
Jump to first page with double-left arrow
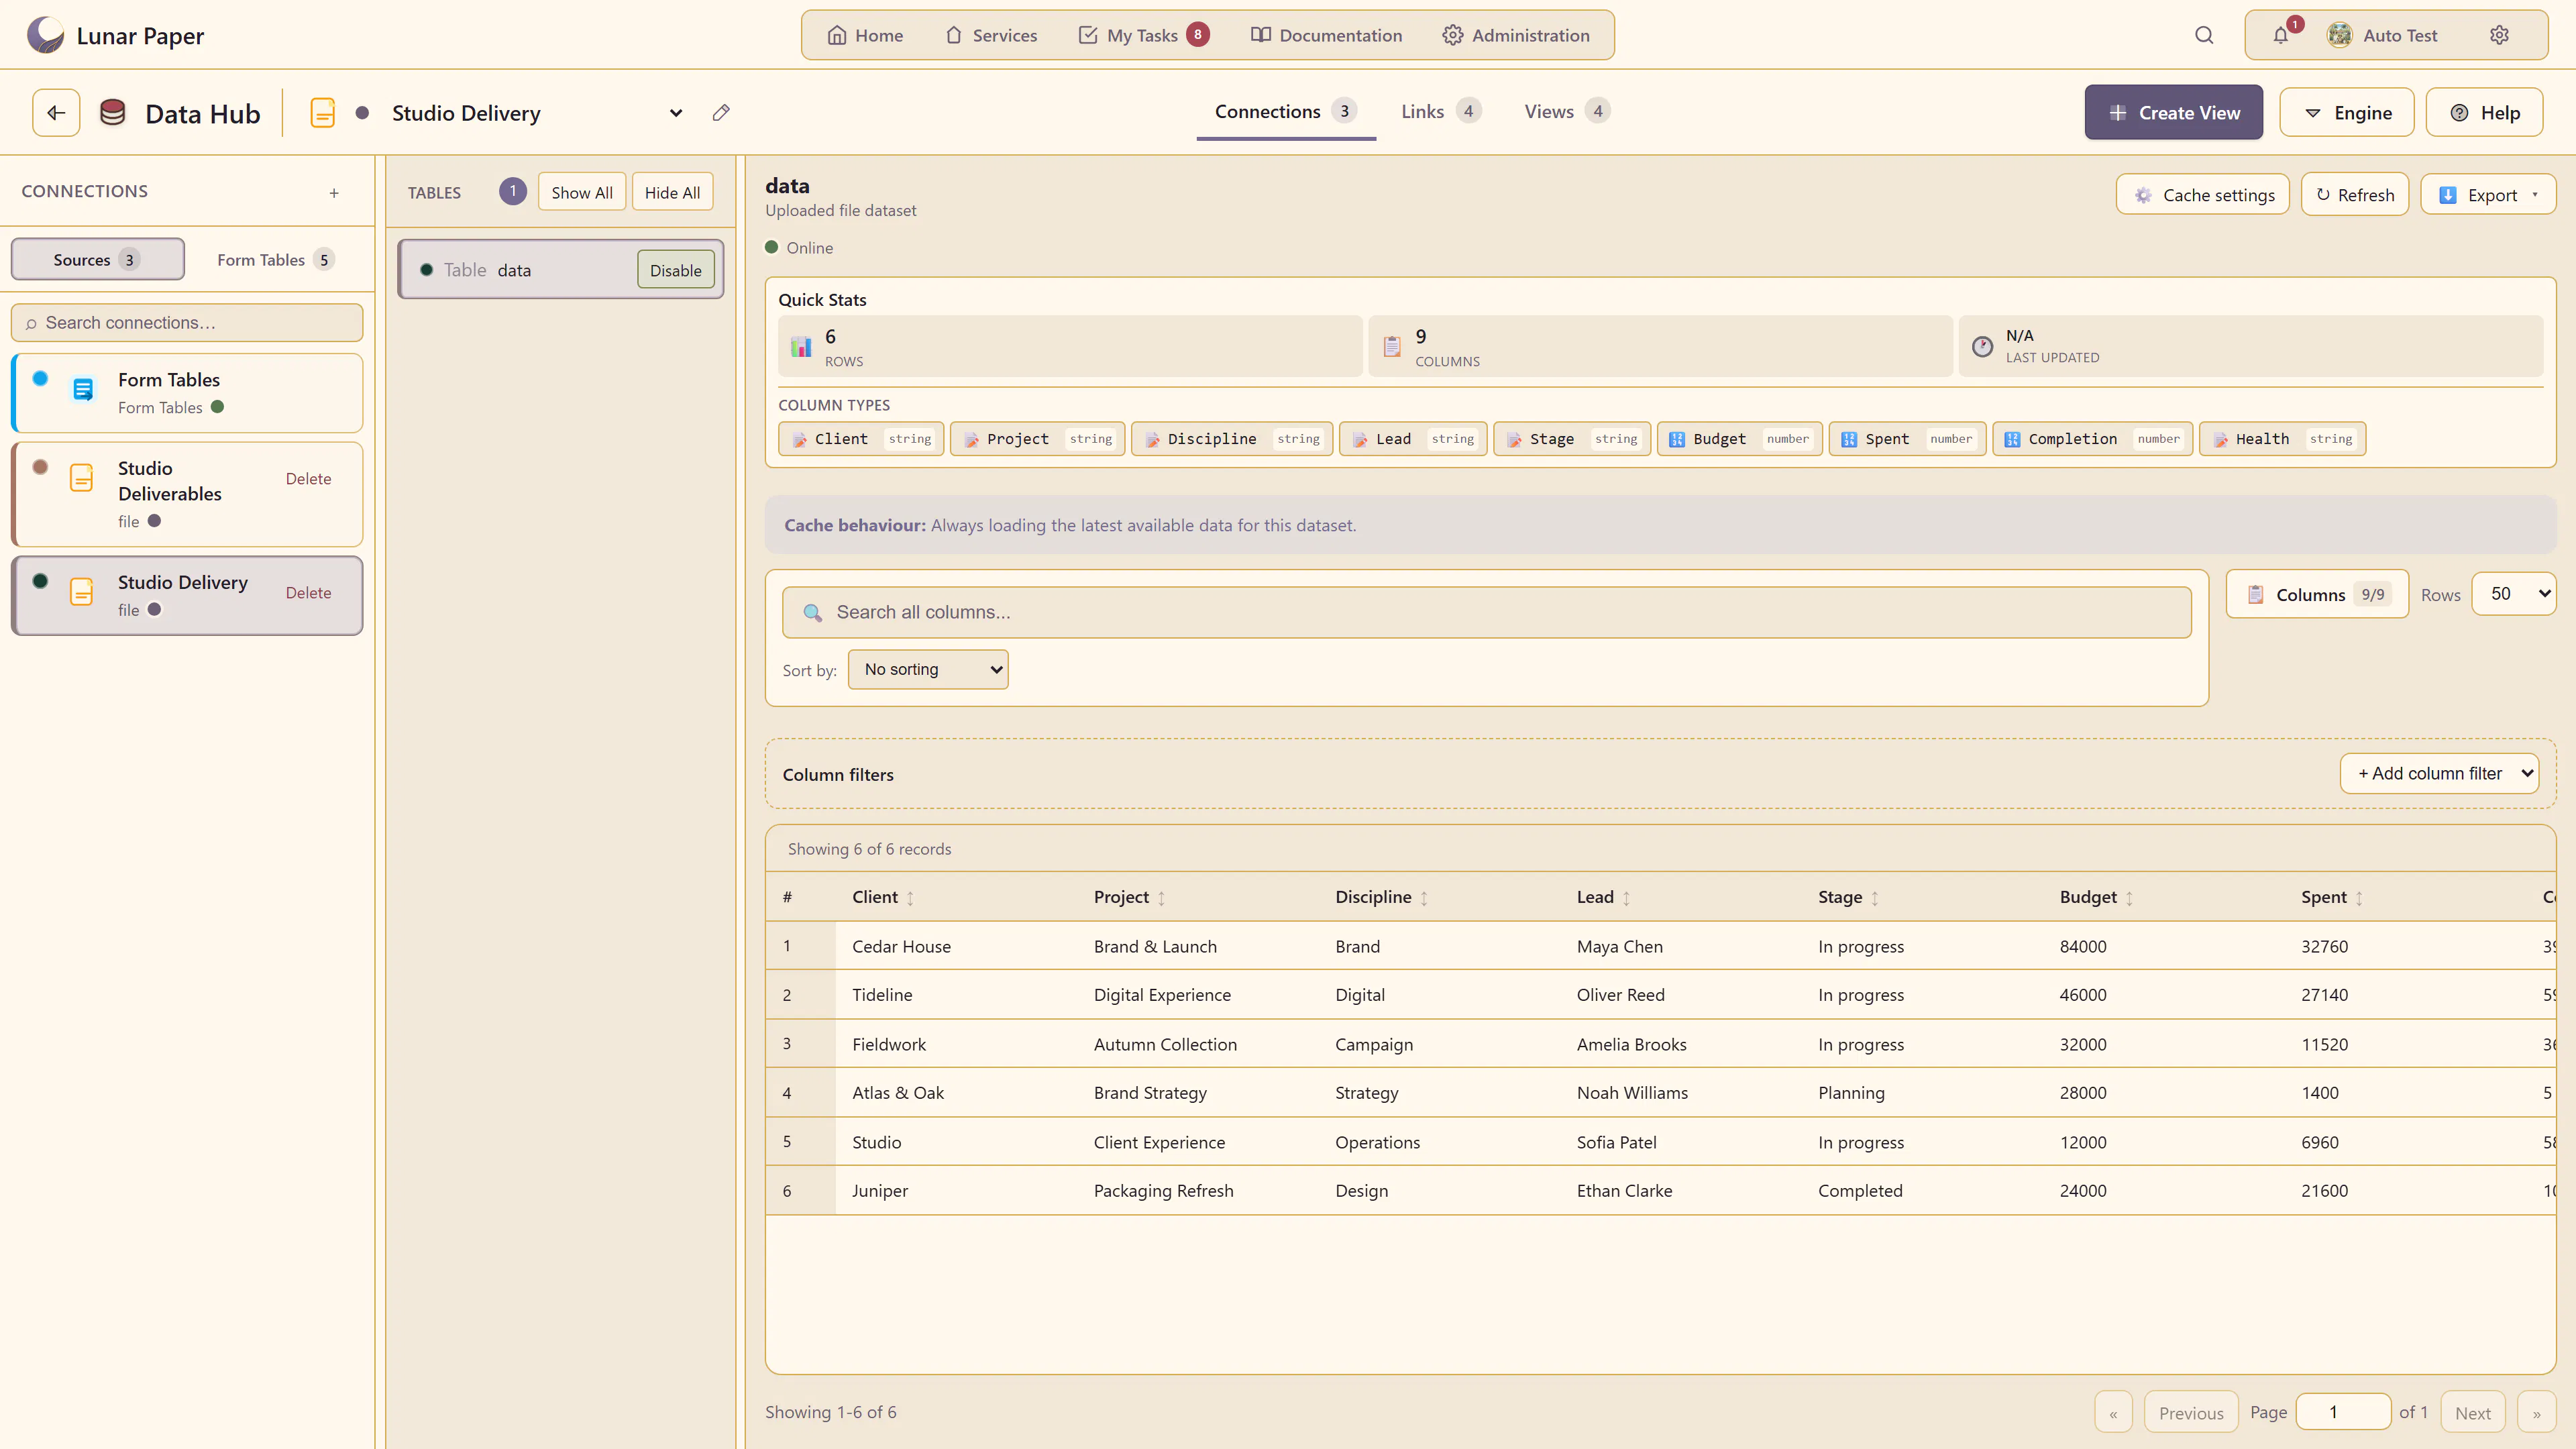click(x=2113, y=1412)
